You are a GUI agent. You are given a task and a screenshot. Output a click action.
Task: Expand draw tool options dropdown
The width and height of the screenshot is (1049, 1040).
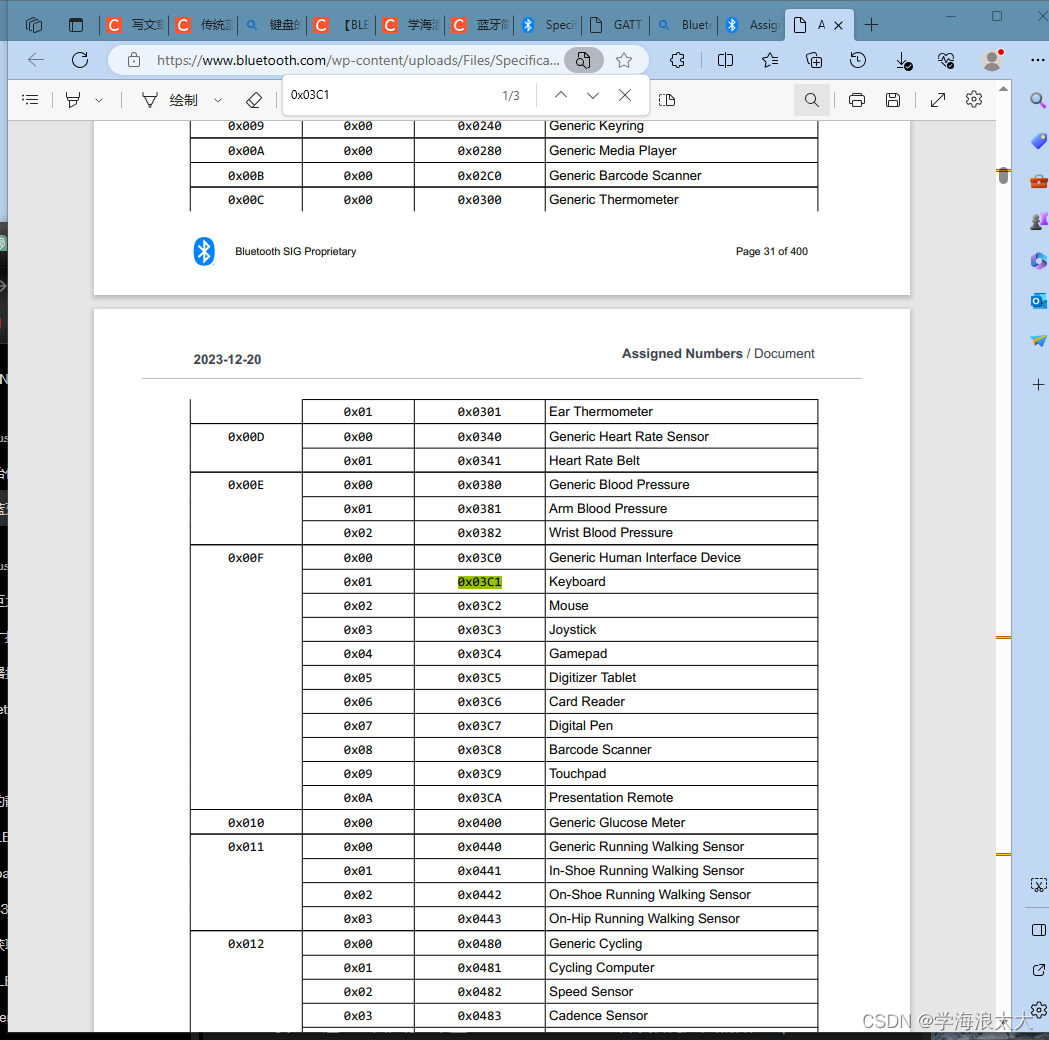(217, 100)
